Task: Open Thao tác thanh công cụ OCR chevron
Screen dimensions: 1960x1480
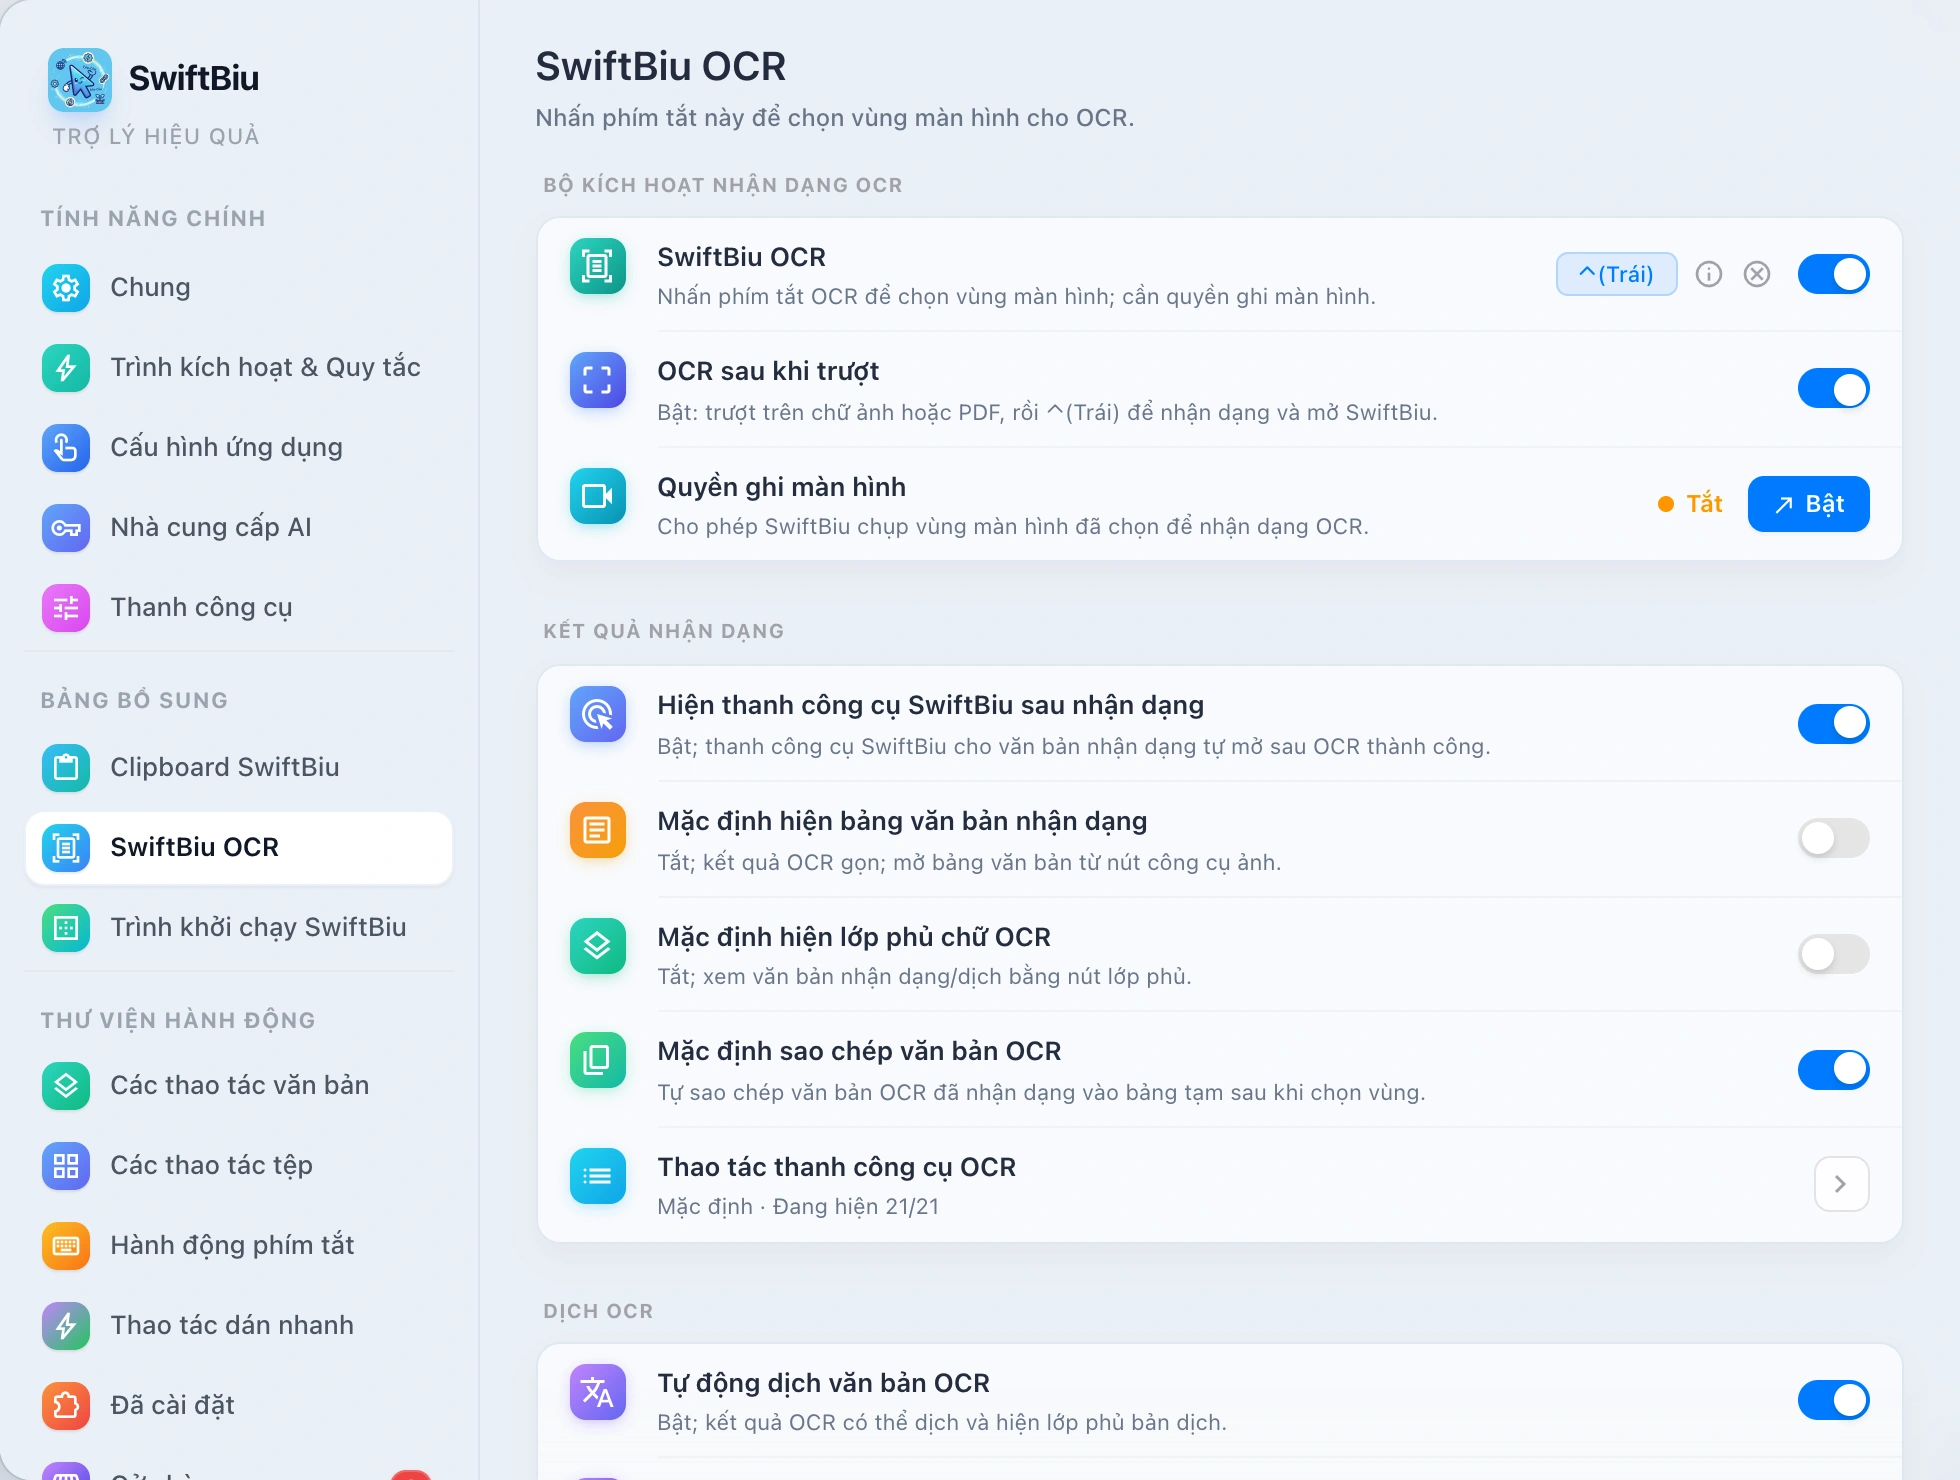Action: click(1842, 1184)
